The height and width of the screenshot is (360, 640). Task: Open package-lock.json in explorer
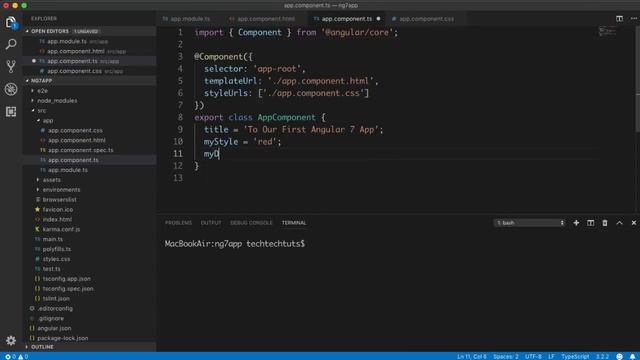(x=62, y=338)
